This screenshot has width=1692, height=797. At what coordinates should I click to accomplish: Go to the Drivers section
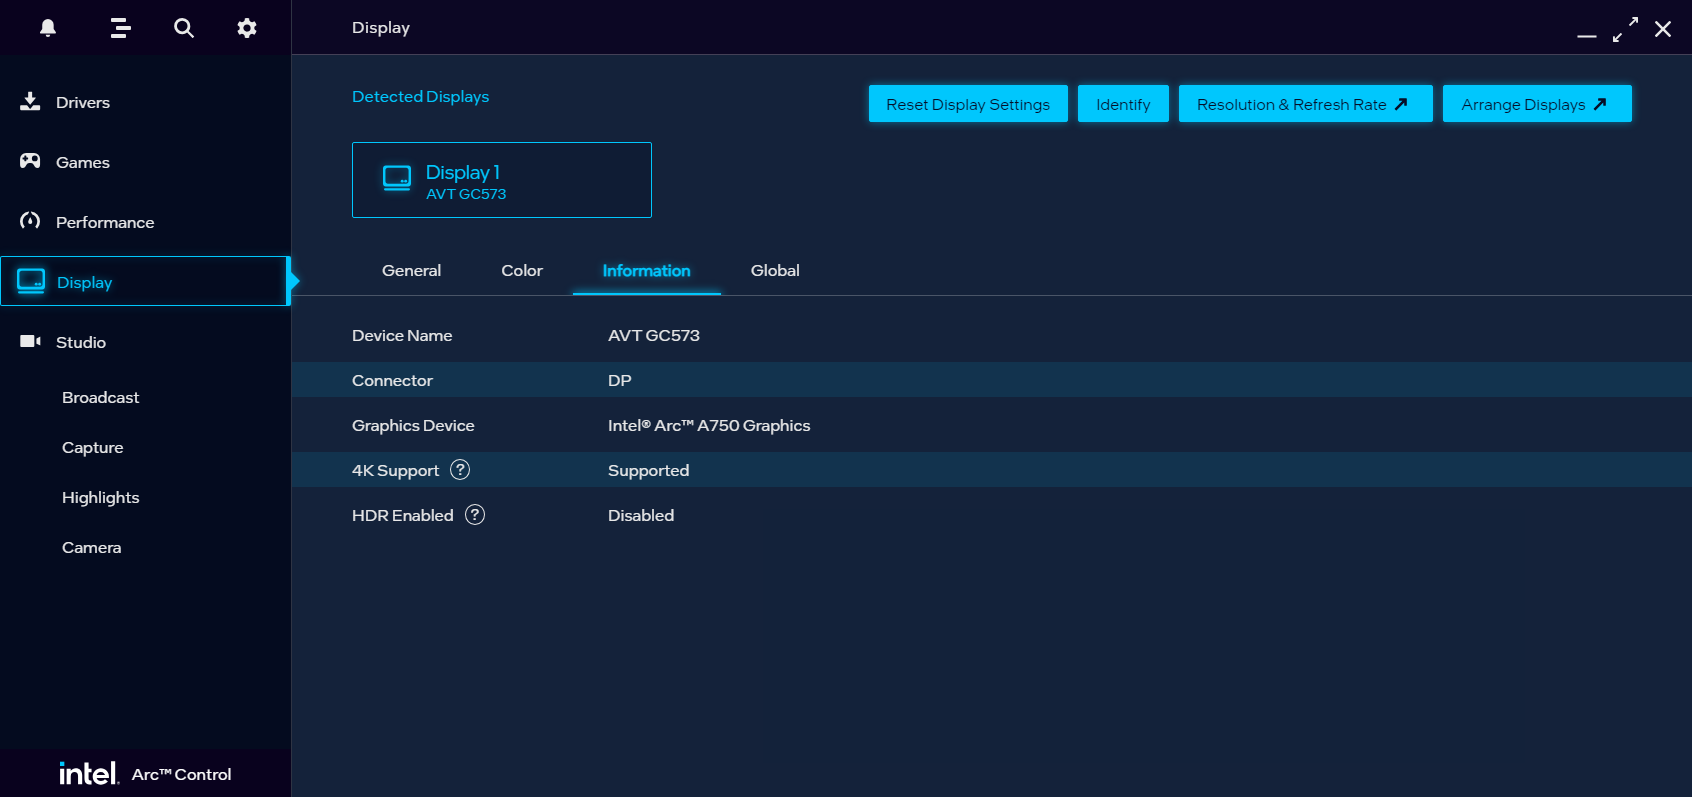point(145,102)
